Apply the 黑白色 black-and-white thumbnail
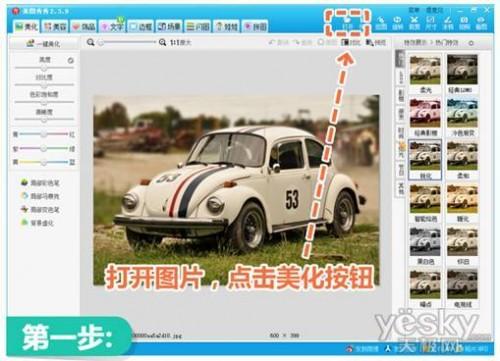Viewport: 500px width, 361px height. (425, 242)
